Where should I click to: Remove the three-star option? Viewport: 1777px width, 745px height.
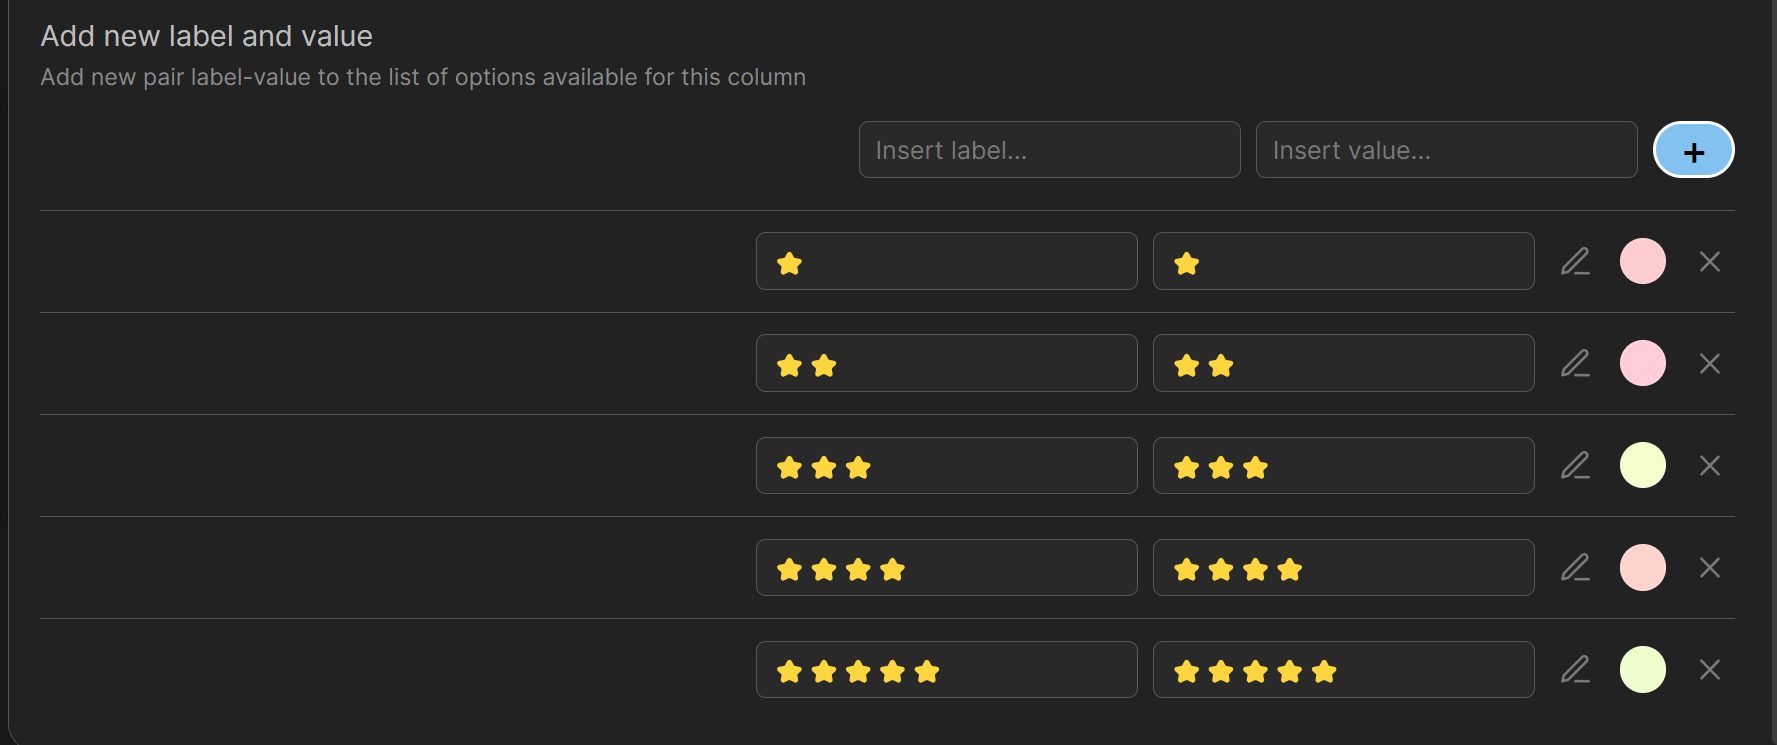(x=1709, y=465)
